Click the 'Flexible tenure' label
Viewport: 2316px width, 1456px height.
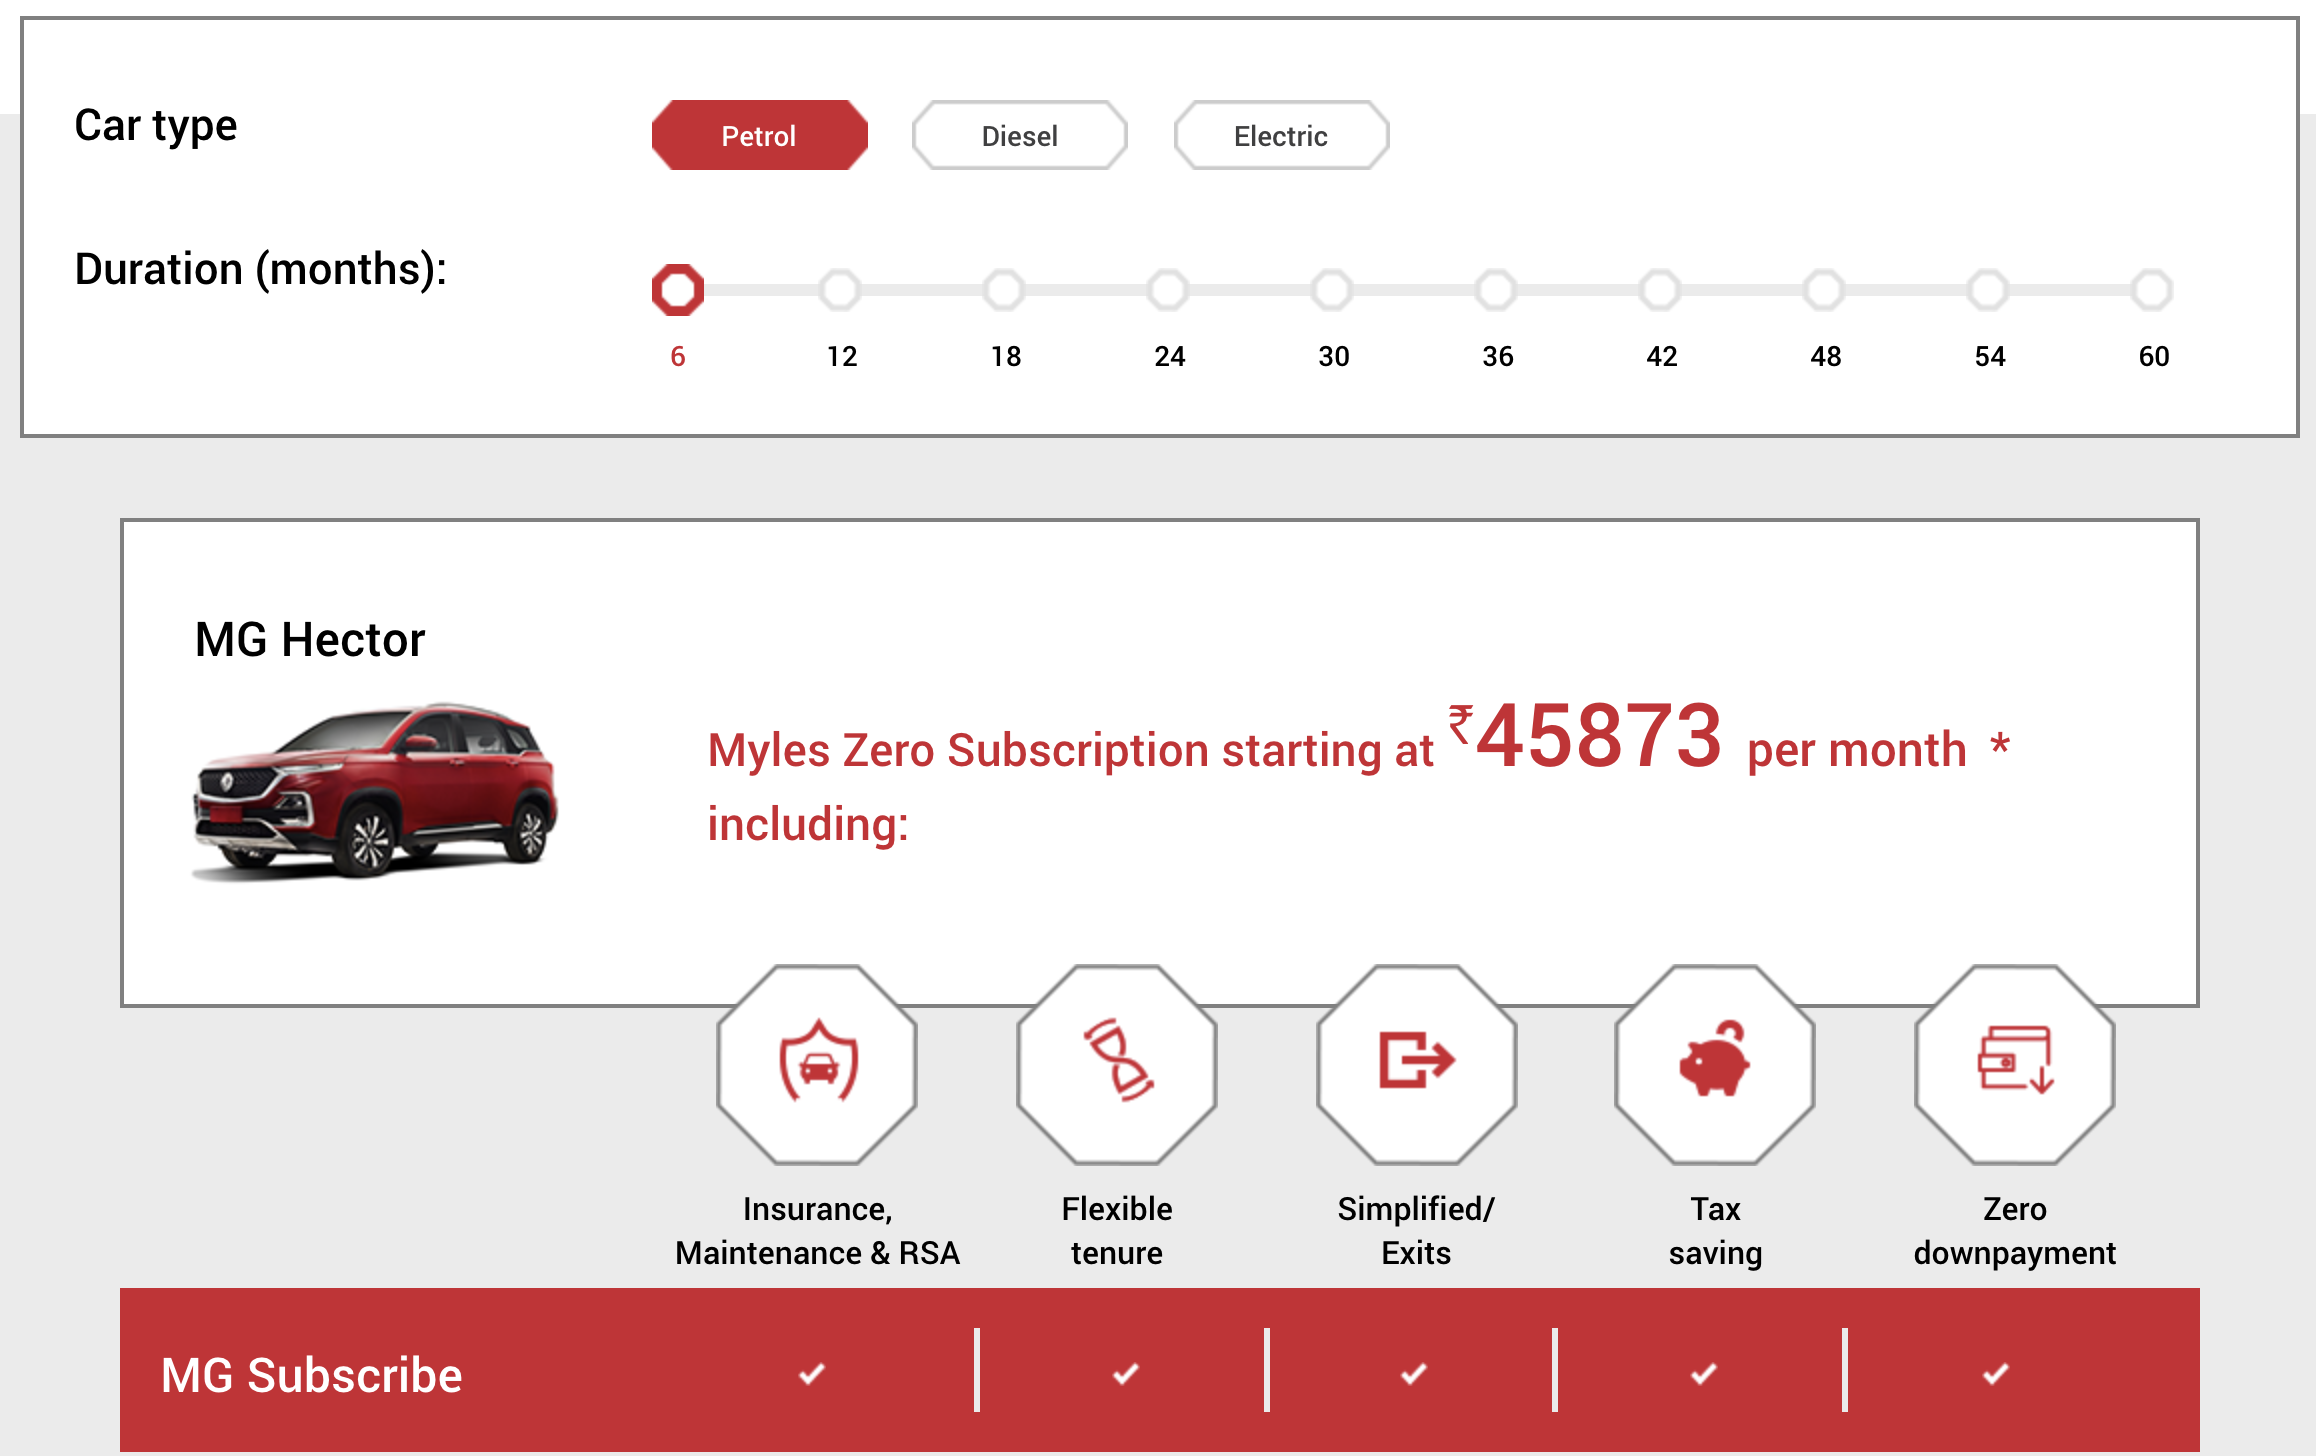pos(1117,1231)
